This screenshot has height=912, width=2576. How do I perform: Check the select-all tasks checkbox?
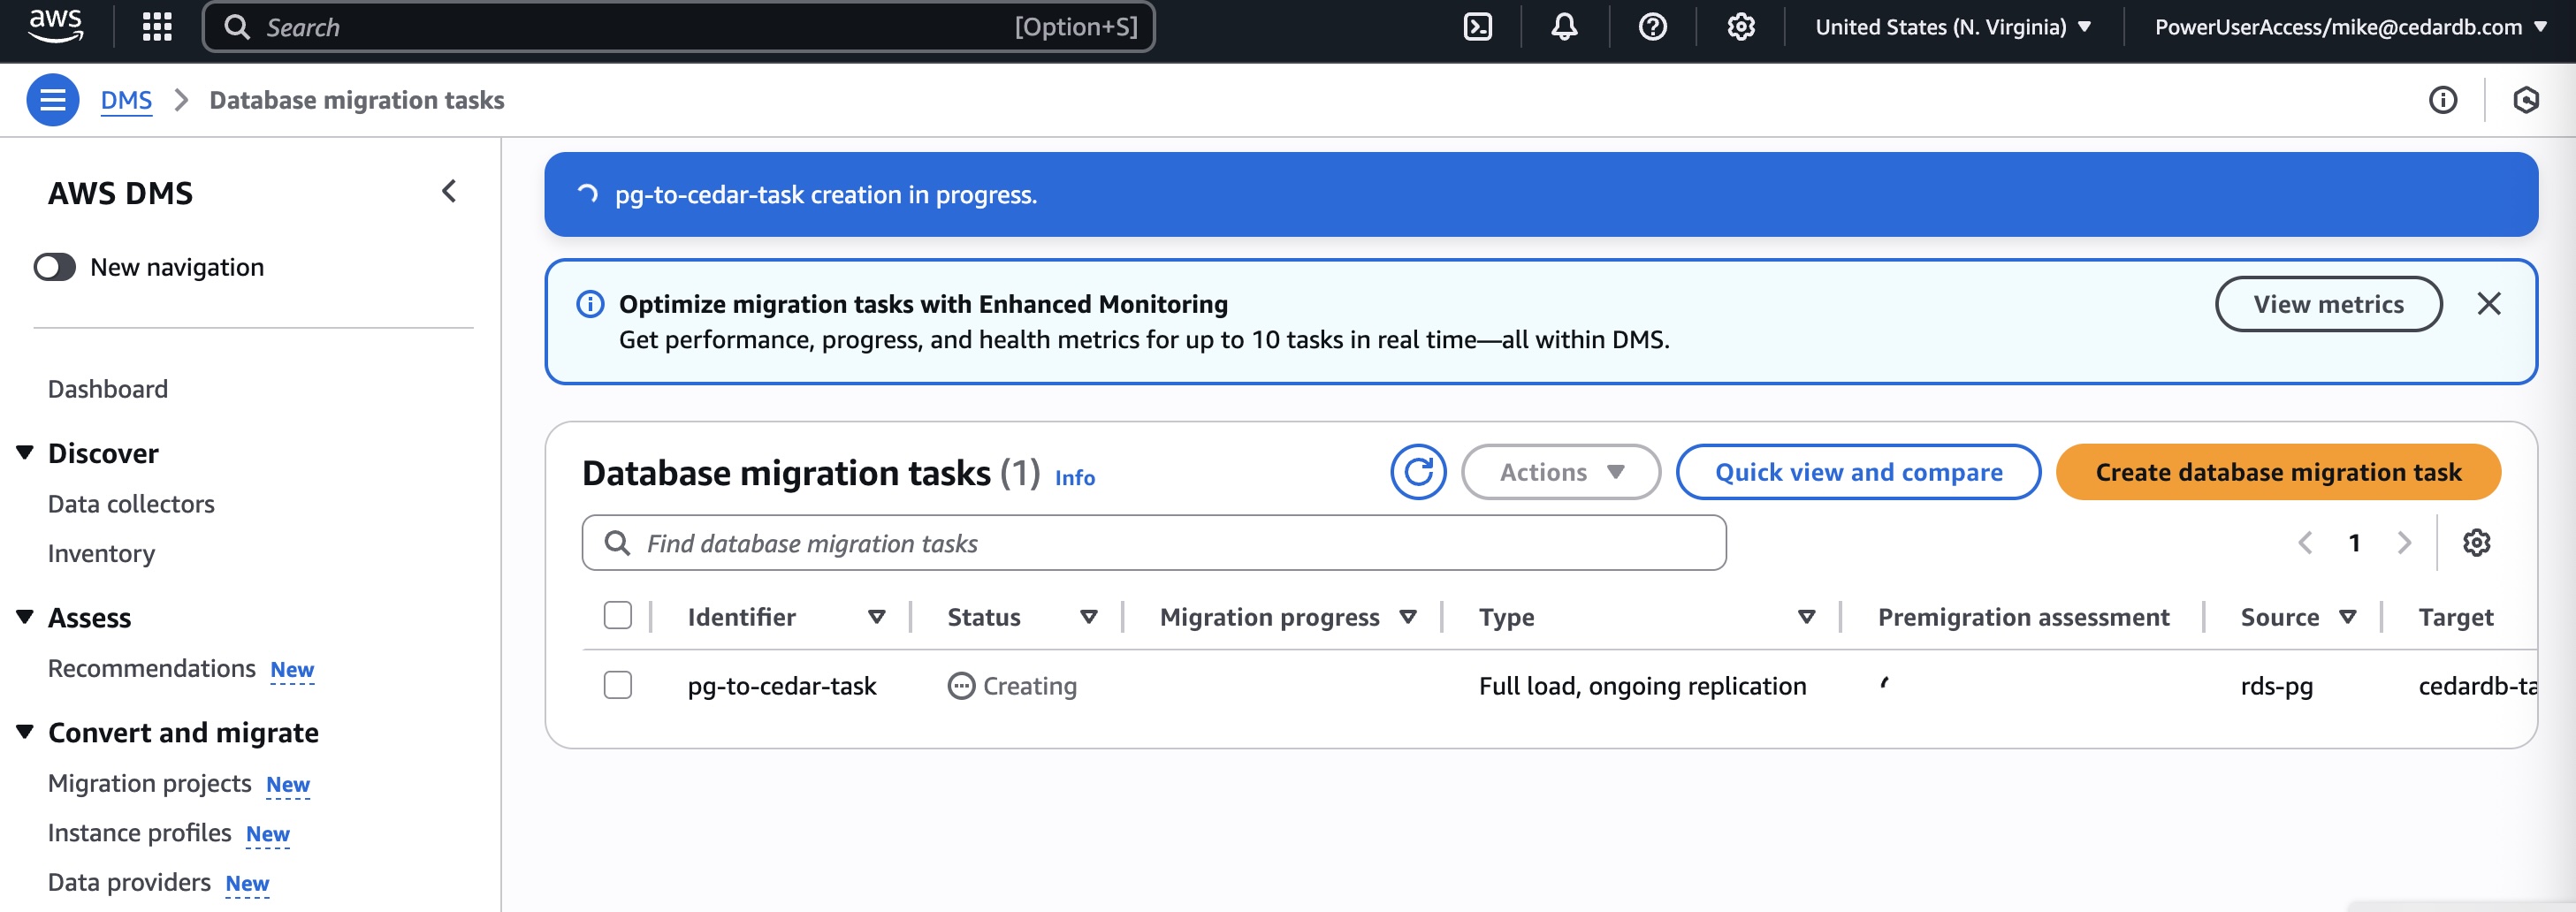(x=617, y=616)
